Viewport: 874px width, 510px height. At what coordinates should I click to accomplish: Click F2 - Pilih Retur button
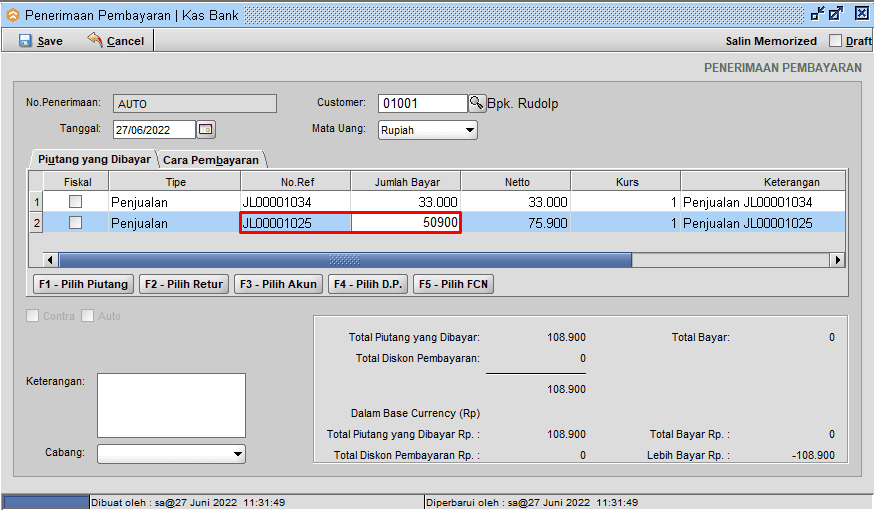(x=184, y=284)
